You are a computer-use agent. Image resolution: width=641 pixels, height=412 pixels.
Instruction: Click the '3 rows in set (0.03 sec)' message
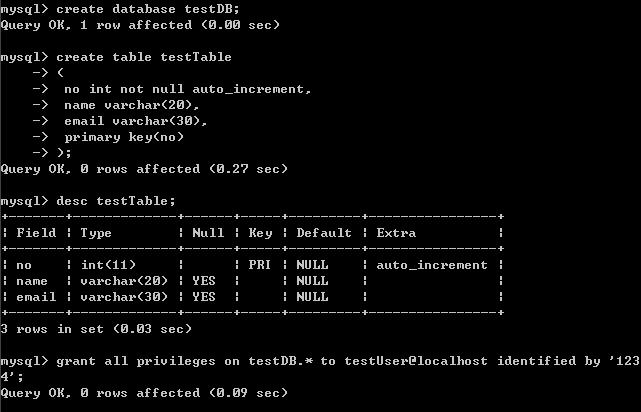point(96,329)
